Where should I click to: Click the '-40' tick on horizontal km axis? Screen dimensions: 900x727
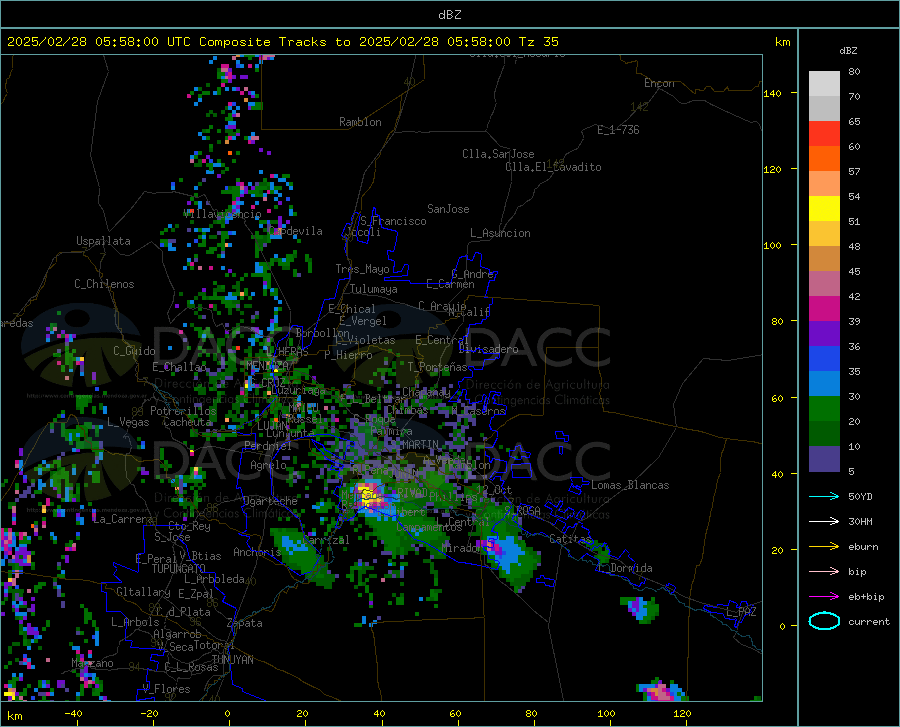click(x=73, y=713)
